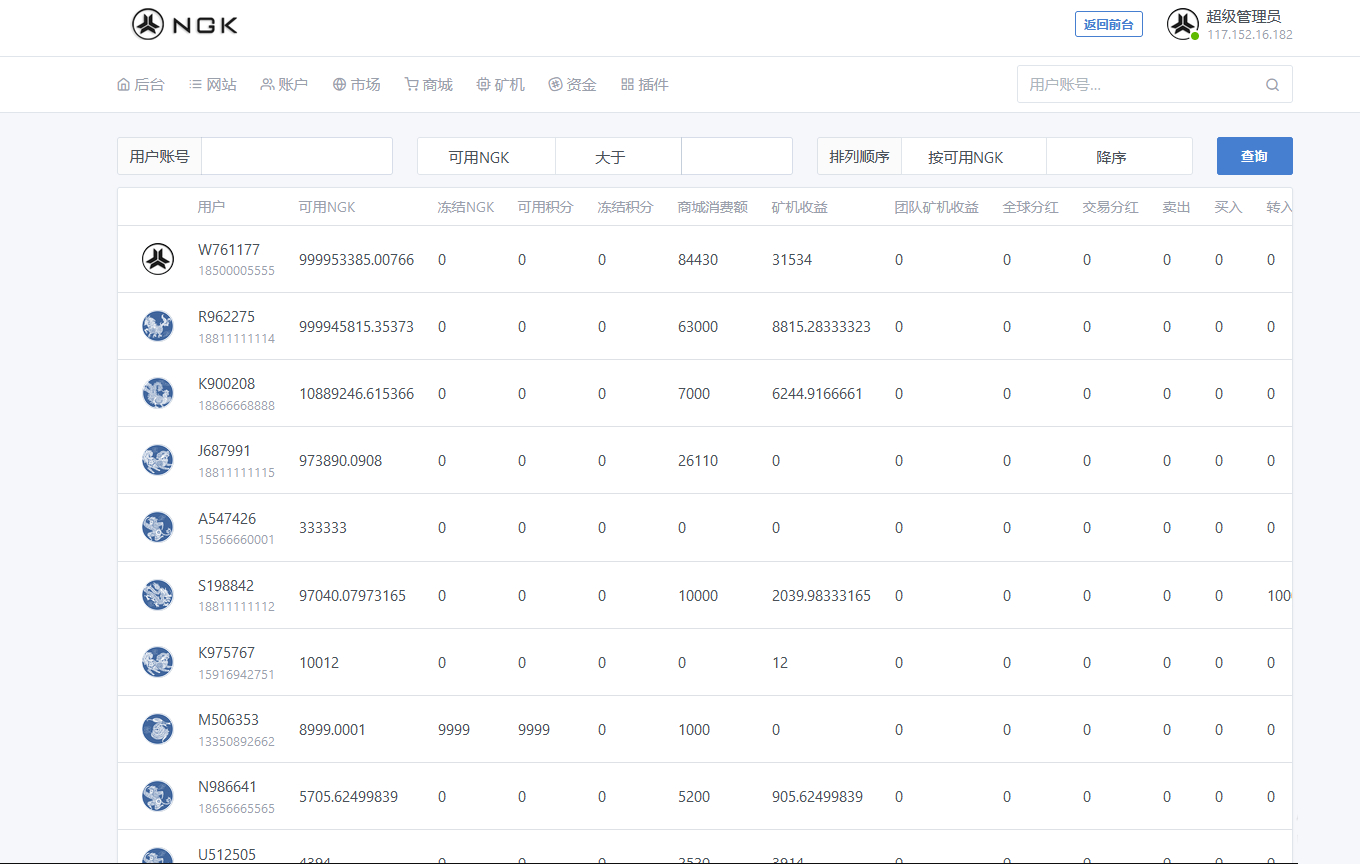Click the search magnifier icon
1360x864 pixels.
[x=1272, y=85]
